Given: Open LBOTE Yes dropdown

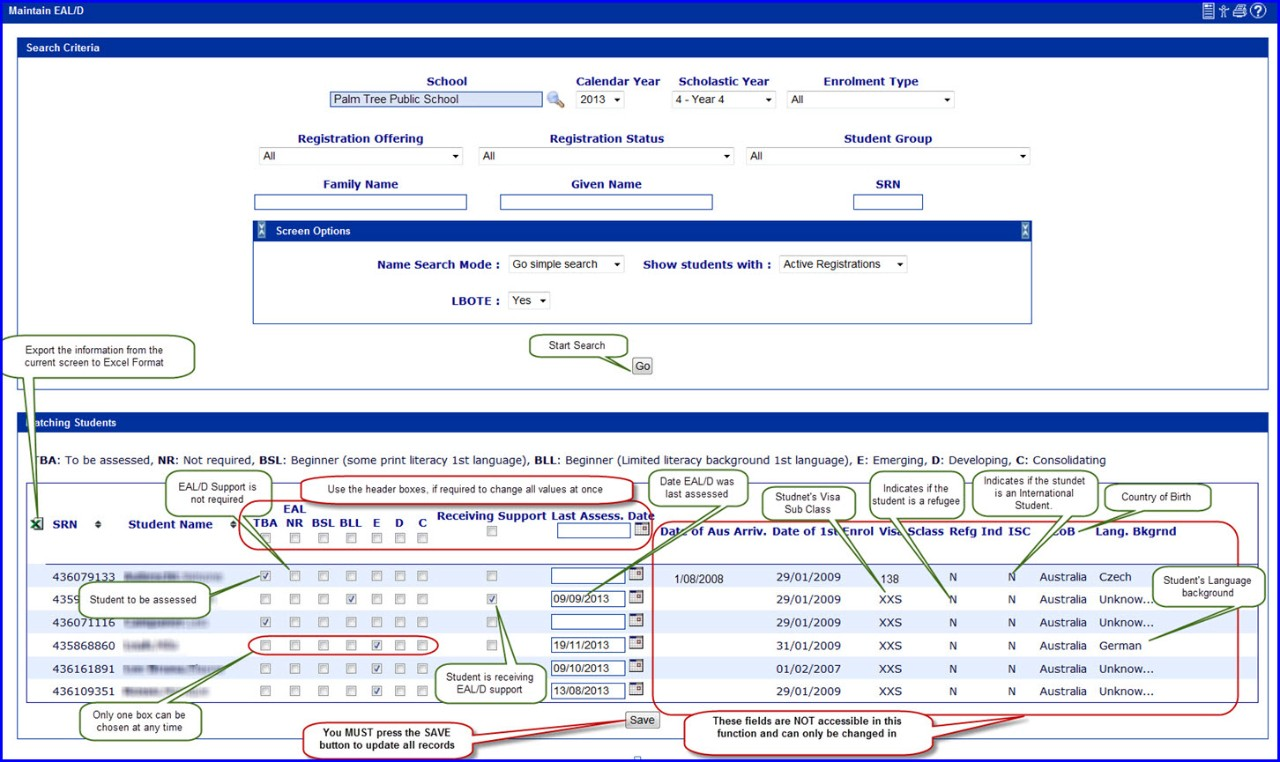Looking at the screenshot, I should [529, 300].
